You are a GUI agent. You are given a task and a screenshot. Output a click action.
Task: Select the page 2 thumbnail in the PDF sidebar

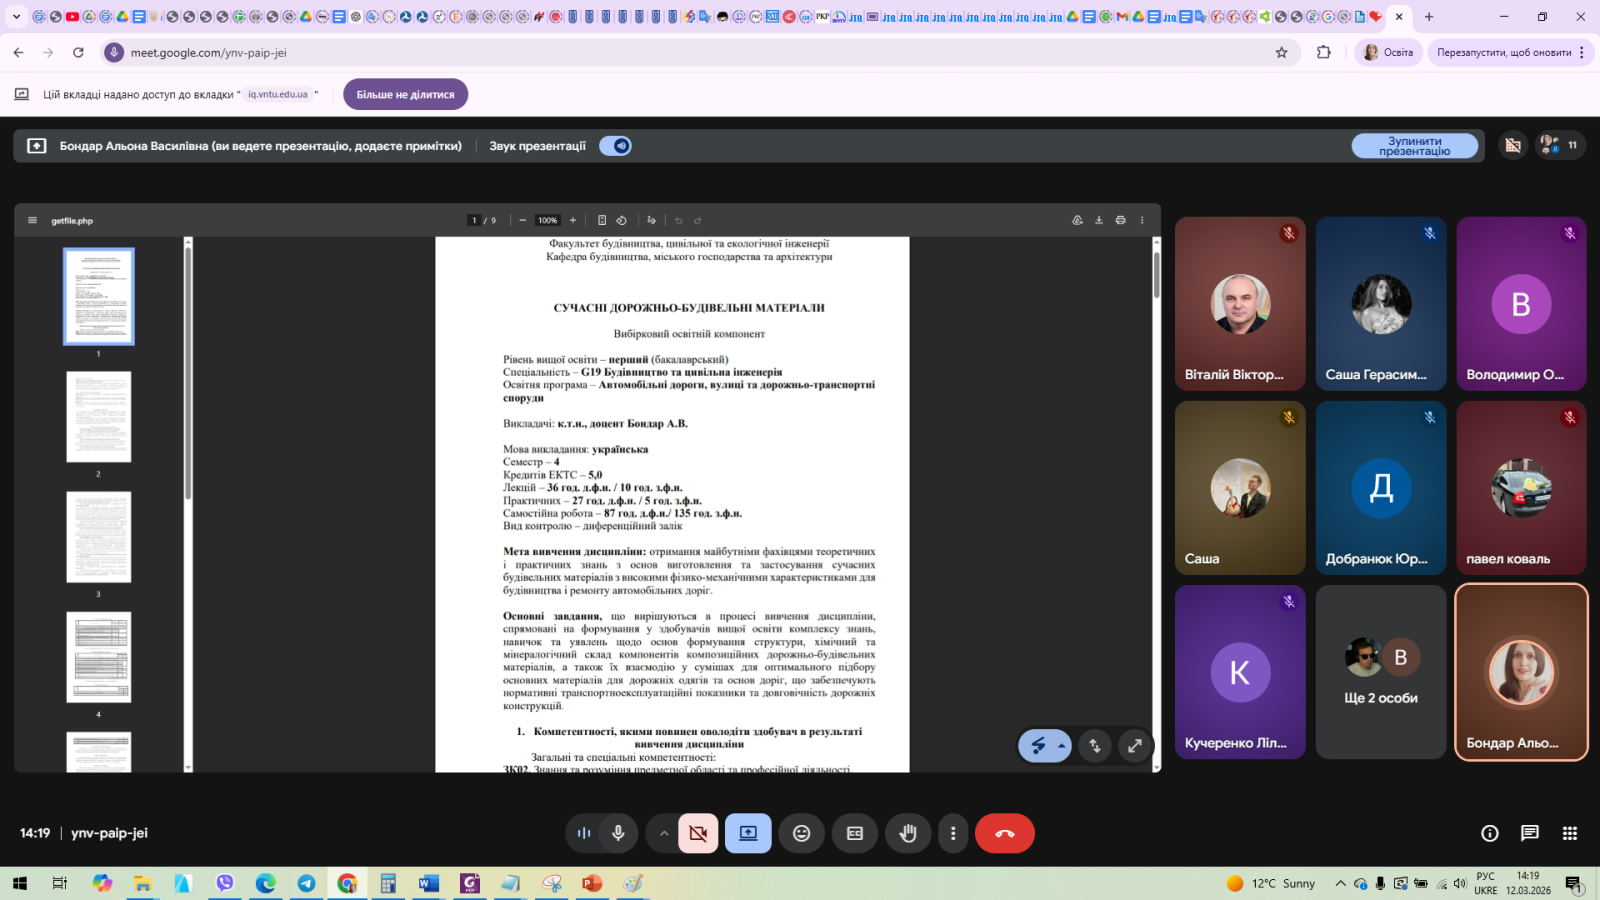[x=98, y=417]
